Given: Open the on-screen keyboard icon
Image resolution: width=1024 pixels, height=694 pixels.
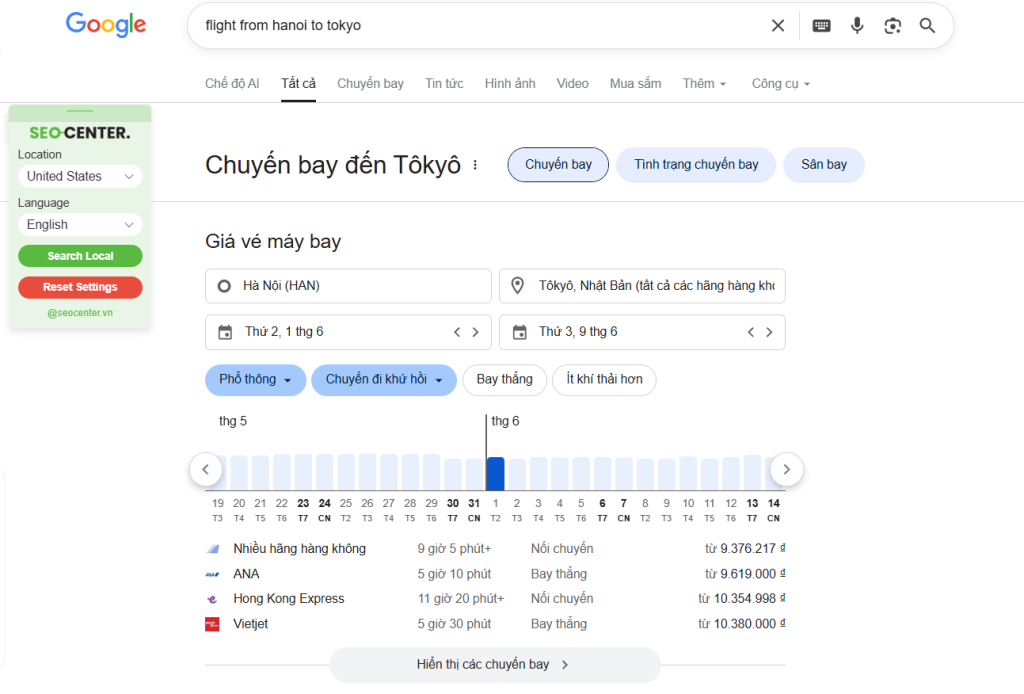Looking at the screenshot, I should coord(821,25).
